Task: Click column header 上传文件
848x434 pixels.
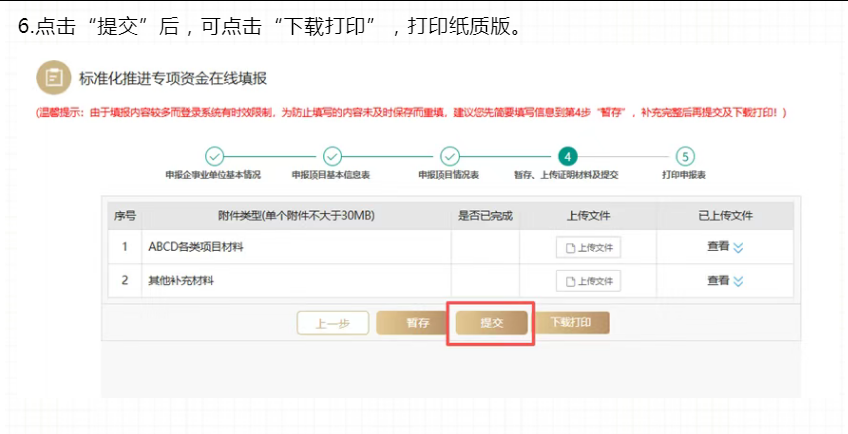Action: pyautogui.click(x=588, y=216)
